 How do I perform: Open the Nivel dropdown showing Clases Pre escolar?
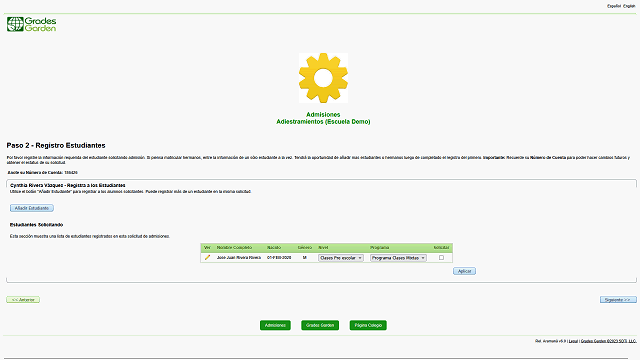pos(340,258)
